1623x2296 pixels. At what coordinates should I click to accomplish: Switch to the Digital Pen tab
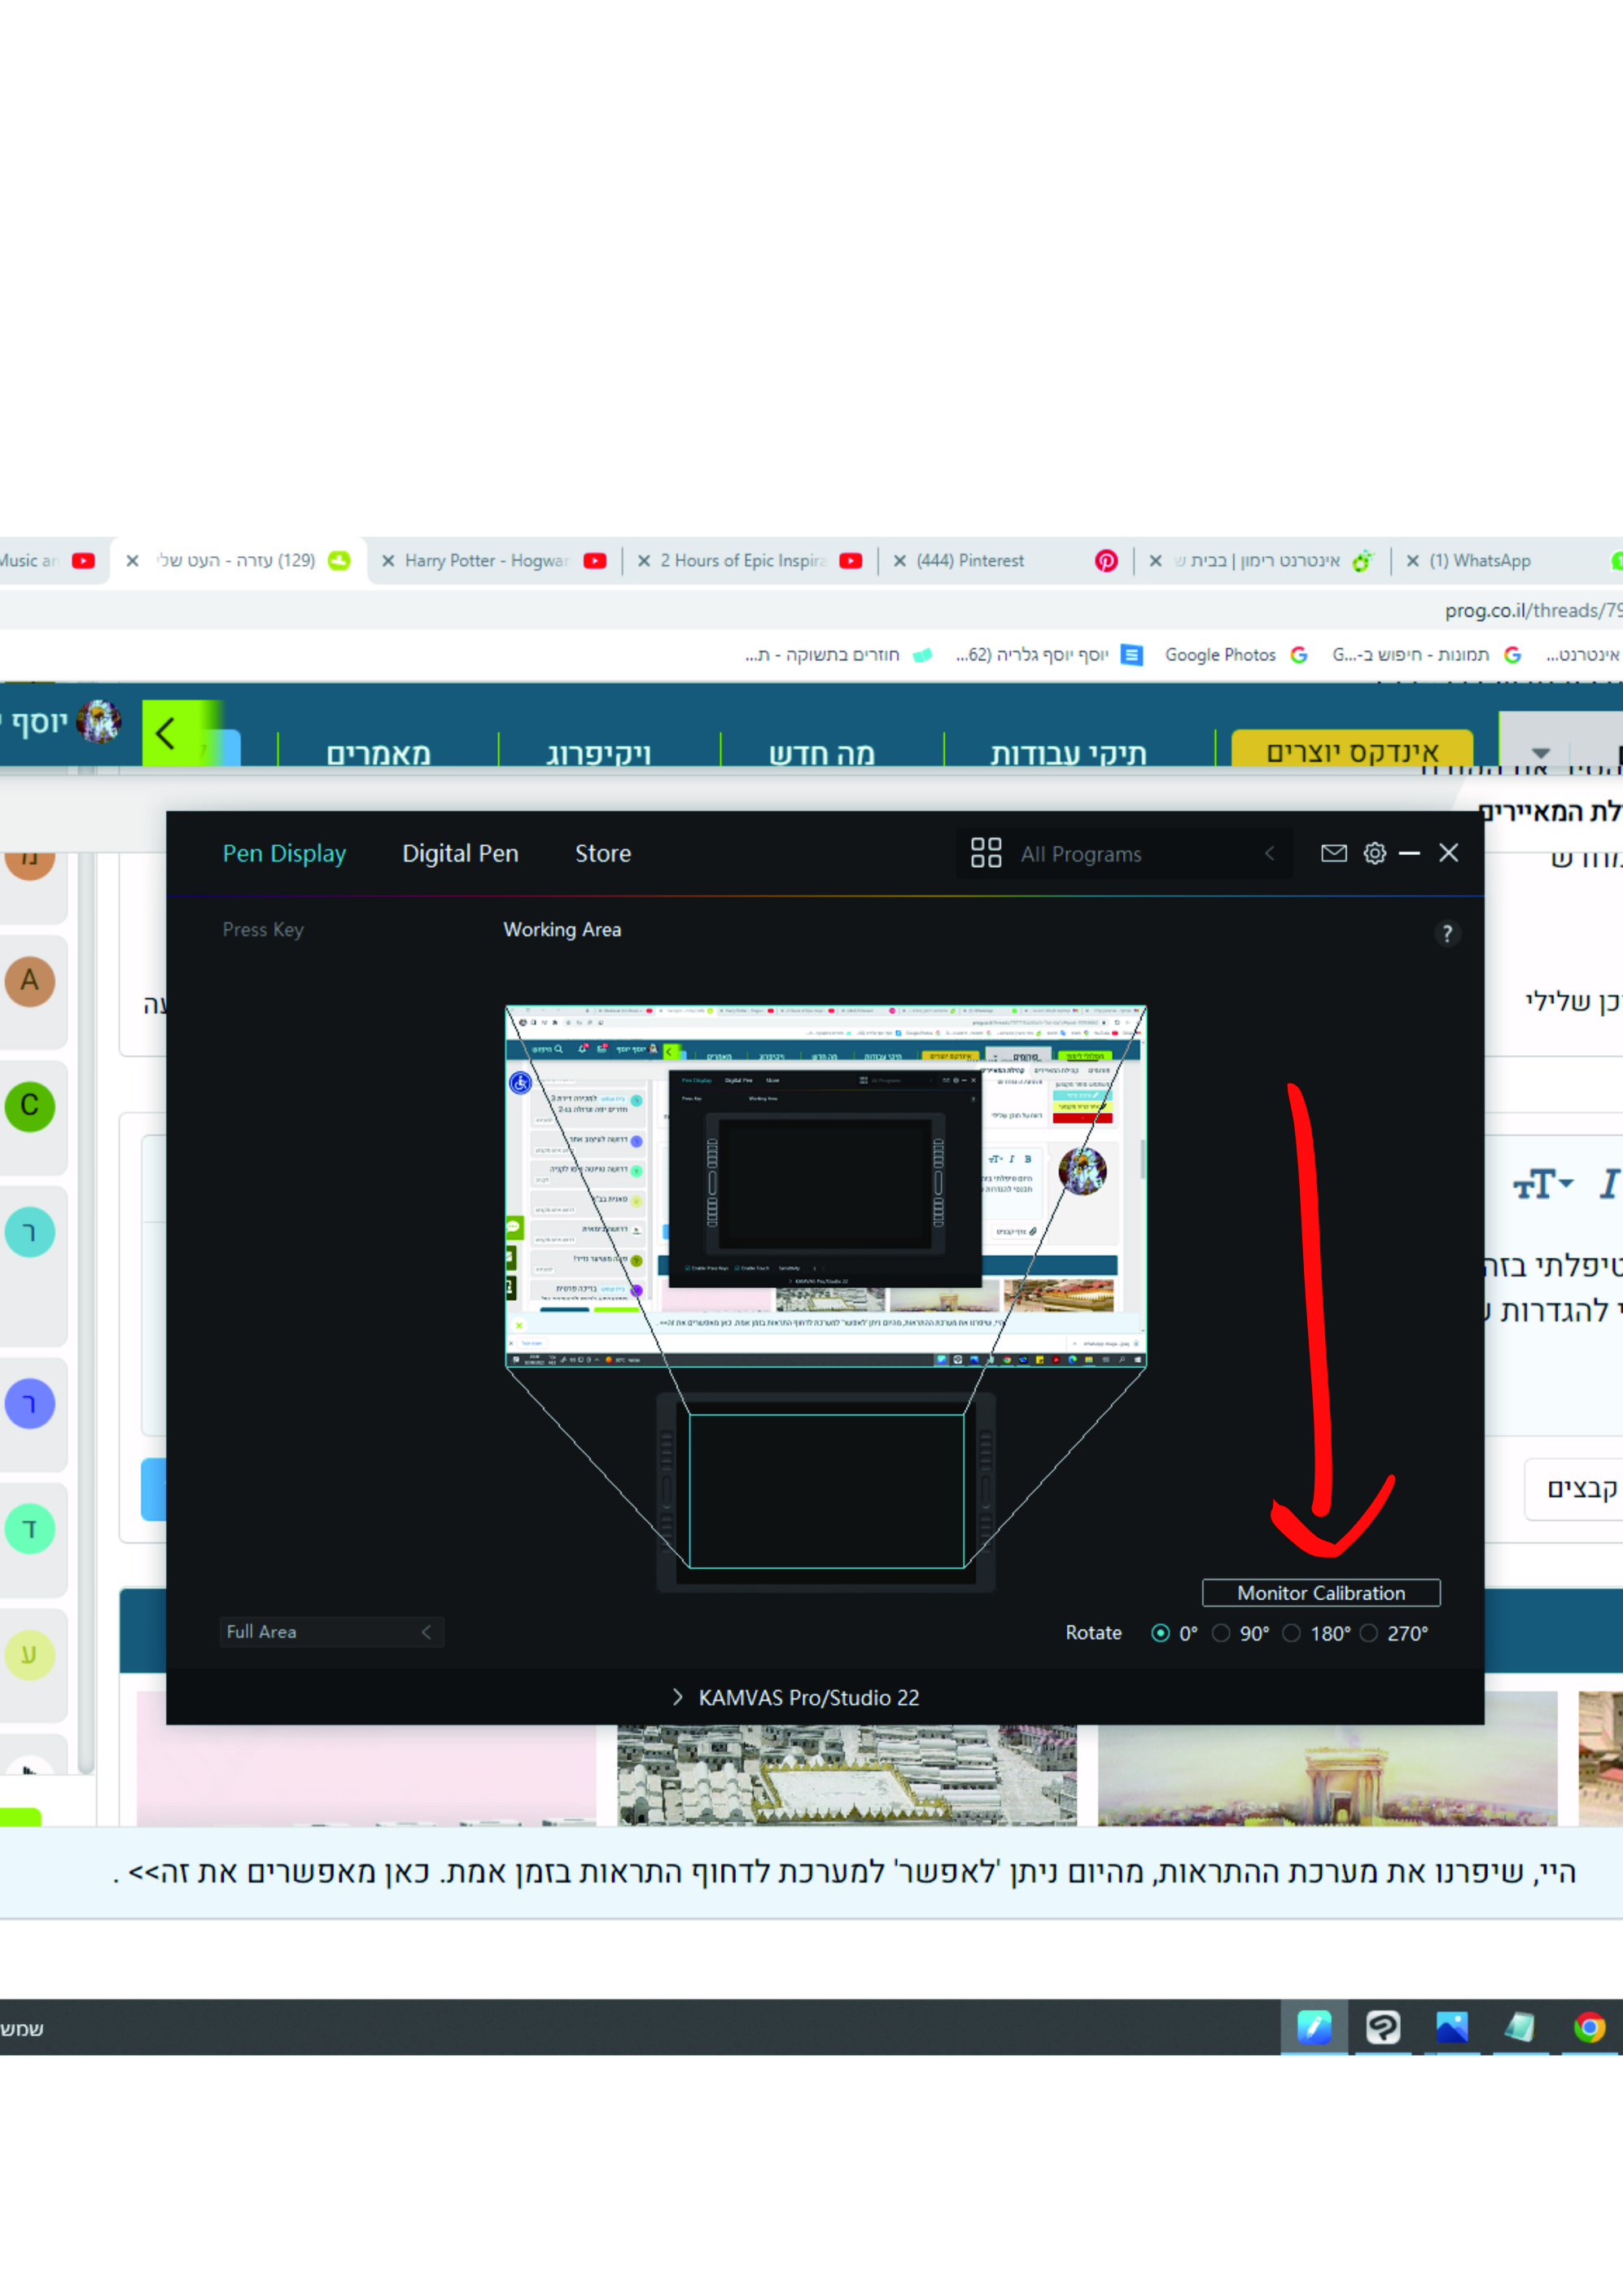(460, 853)
